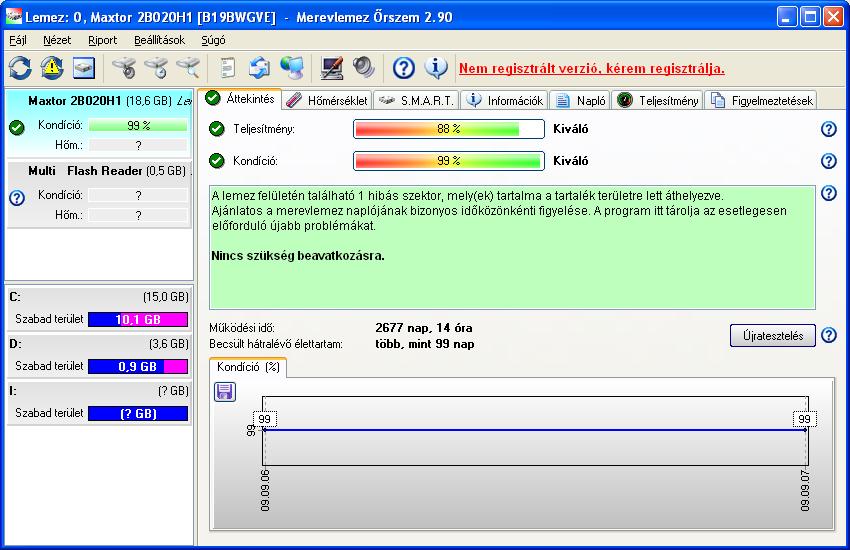Viewport: 850px width, 550px height.
Task: Click the D: drive 0,9 GB free space bar
Action: pos(138,366)
